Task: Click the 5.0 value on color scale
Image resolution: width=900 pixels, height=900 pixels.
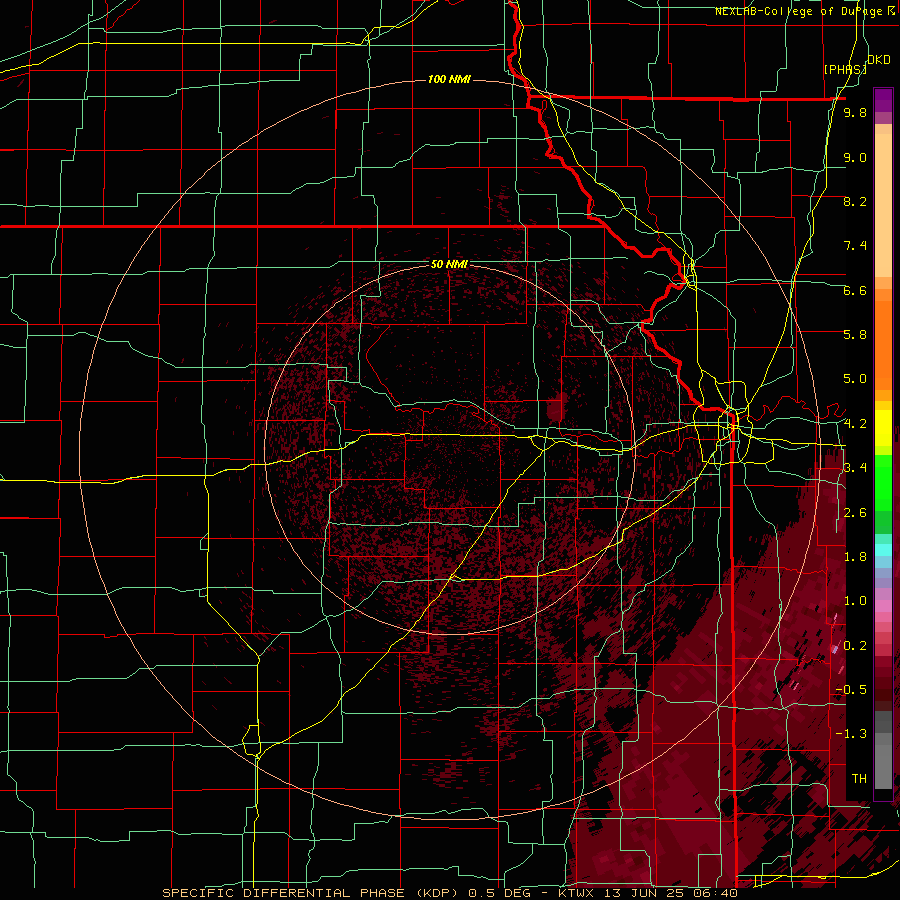Action: 855,379
